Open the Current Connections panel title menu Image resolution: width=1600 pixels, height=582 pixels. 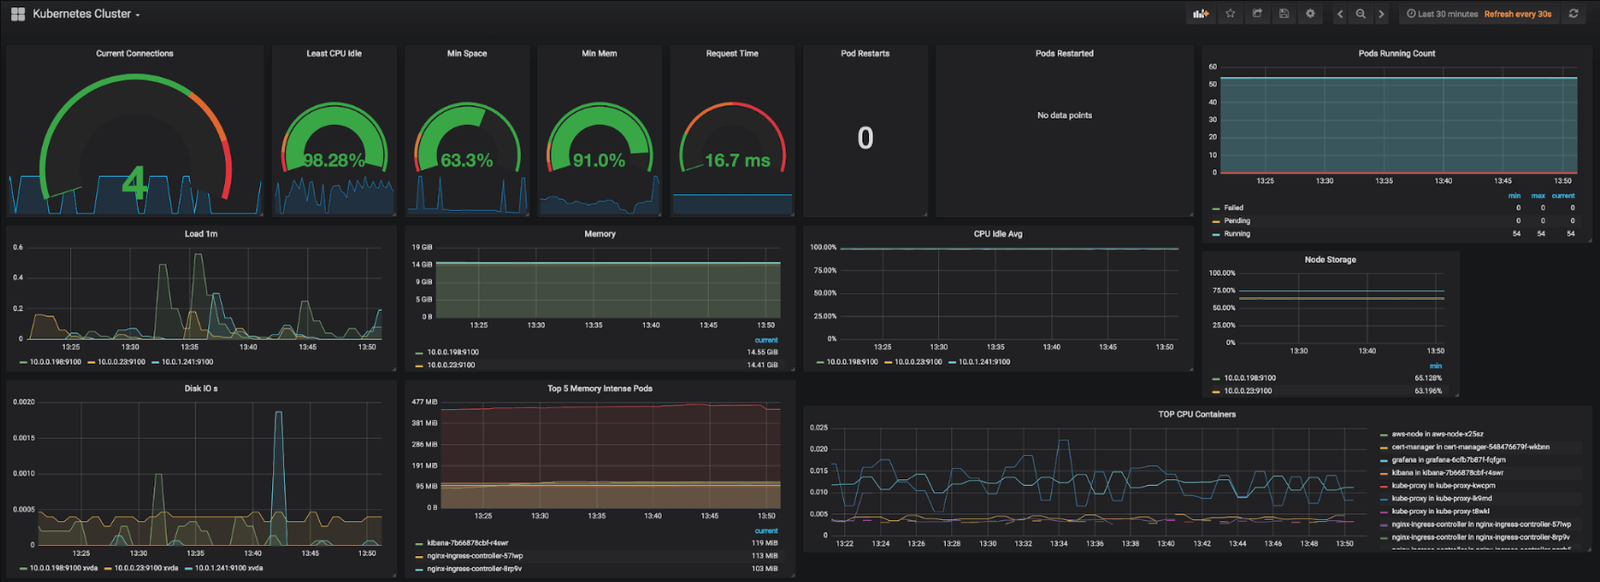(x=135, y=54)
